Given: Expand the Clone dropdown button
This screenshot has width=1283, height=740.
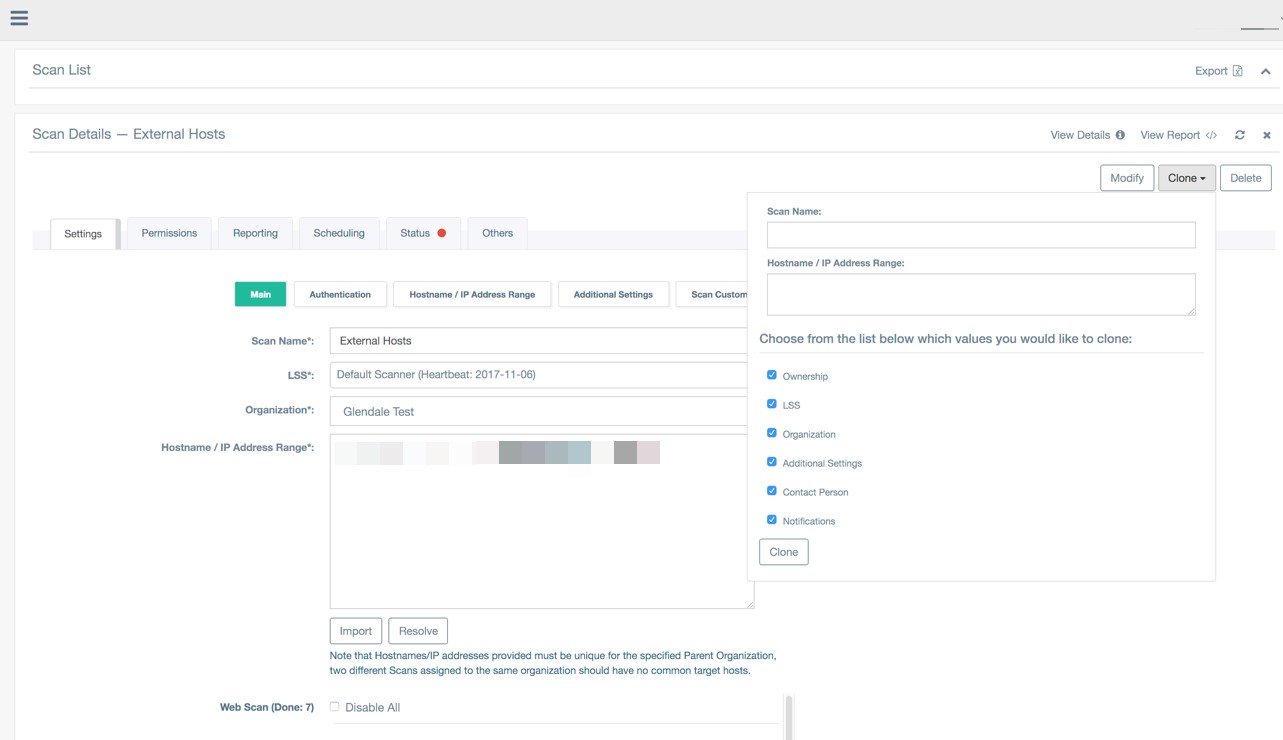Looking at the screenshot, I should pyautogui.click(x=1186, y=178).
